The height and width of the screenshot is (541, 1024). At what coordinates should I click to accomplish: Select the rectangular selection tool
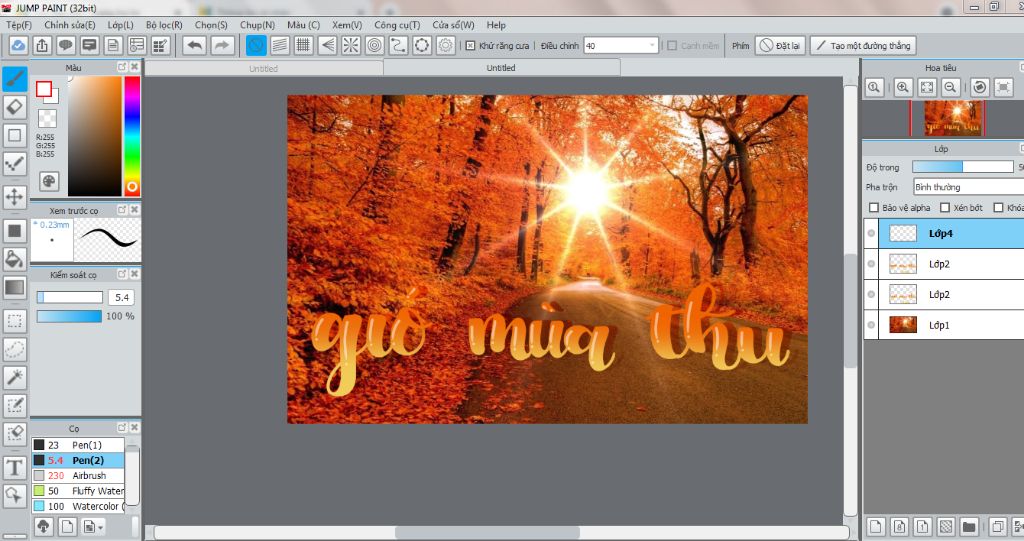click(x=14, y=320)
